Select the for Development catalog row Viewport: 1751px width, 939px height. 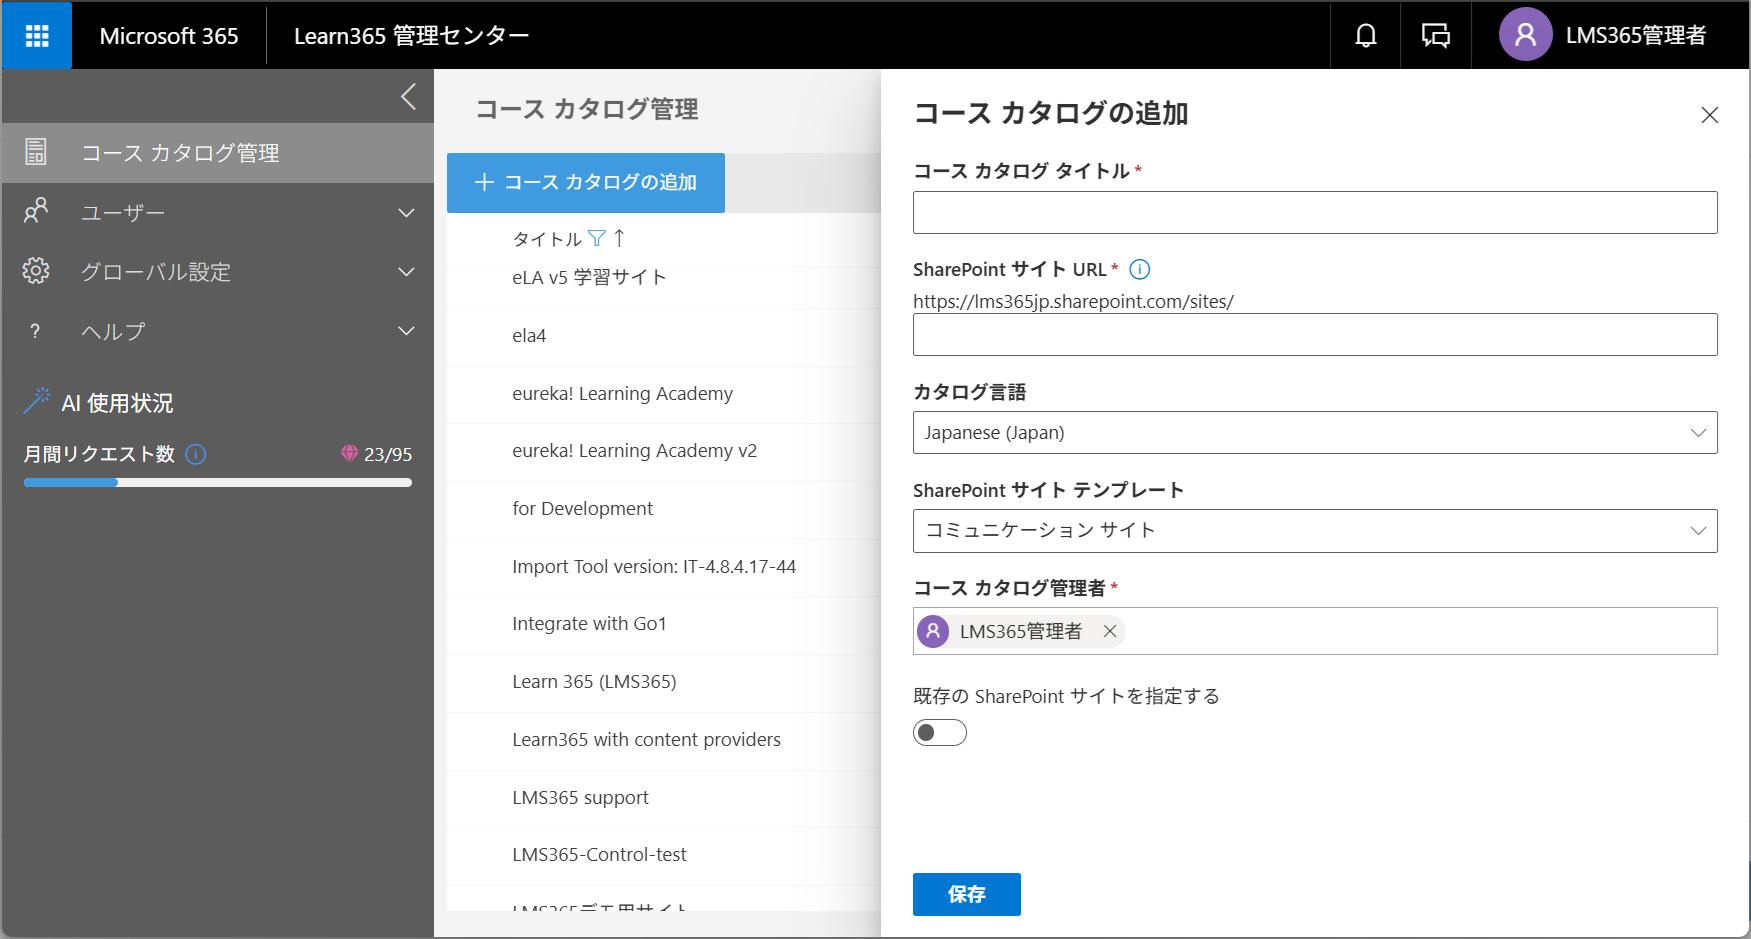tap(664, 509)
